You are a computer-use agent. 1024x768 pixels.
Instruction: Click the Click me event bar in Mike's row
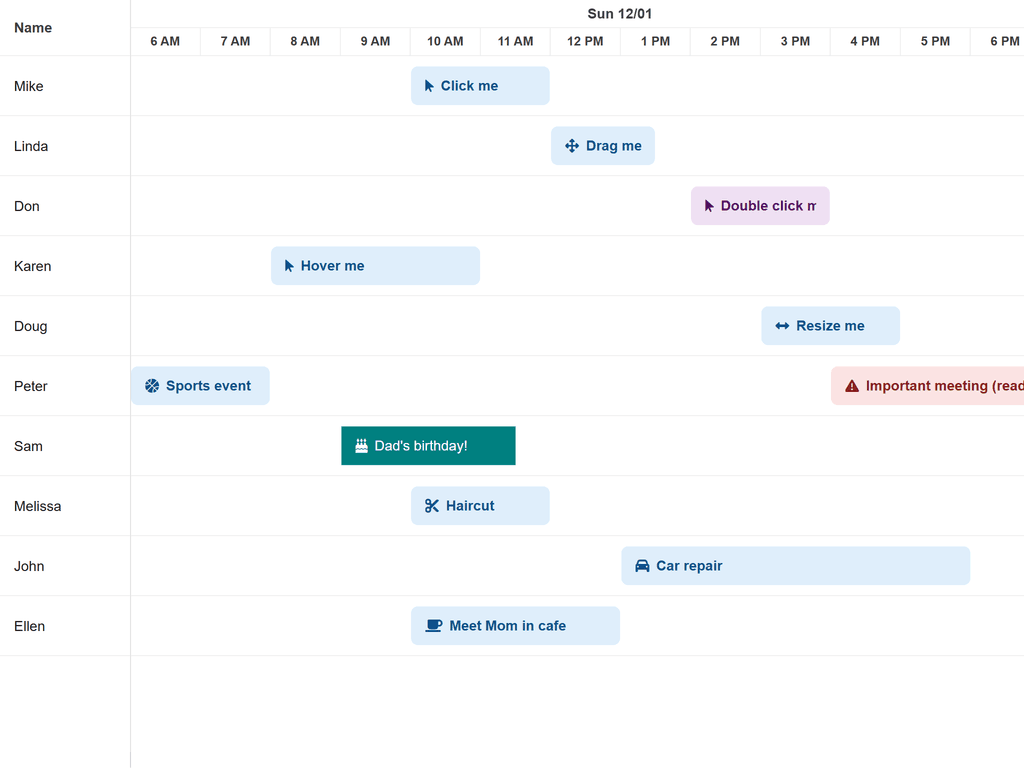[480, 85]
